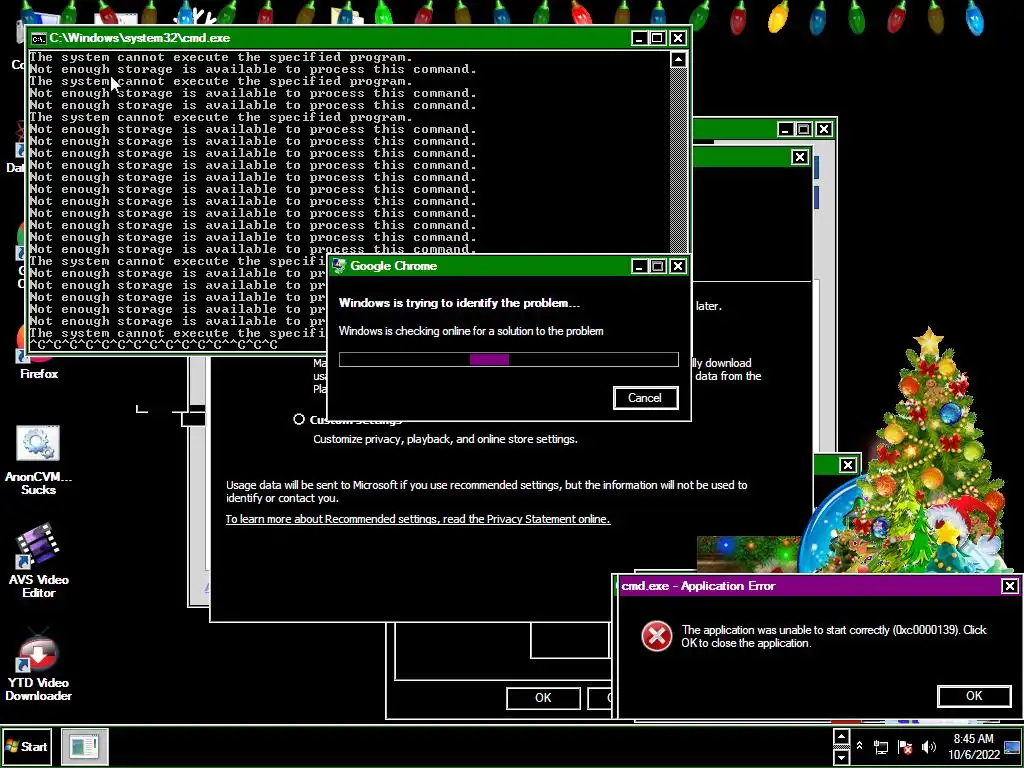
Task: Close the small window above the snow globe
Action: pyautogui.click(x=848, y=465)
